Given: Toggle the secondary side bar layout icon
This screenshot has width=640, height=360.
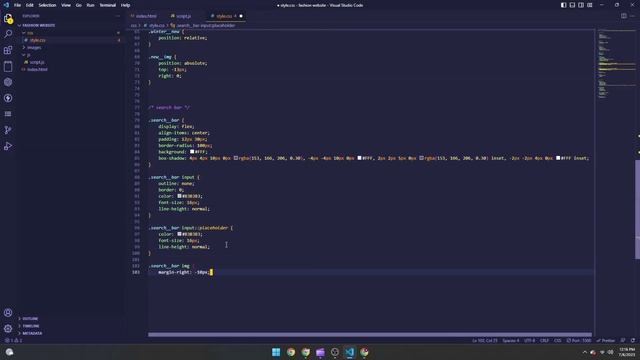Looking at the screenshot, I should pos(581,5).
